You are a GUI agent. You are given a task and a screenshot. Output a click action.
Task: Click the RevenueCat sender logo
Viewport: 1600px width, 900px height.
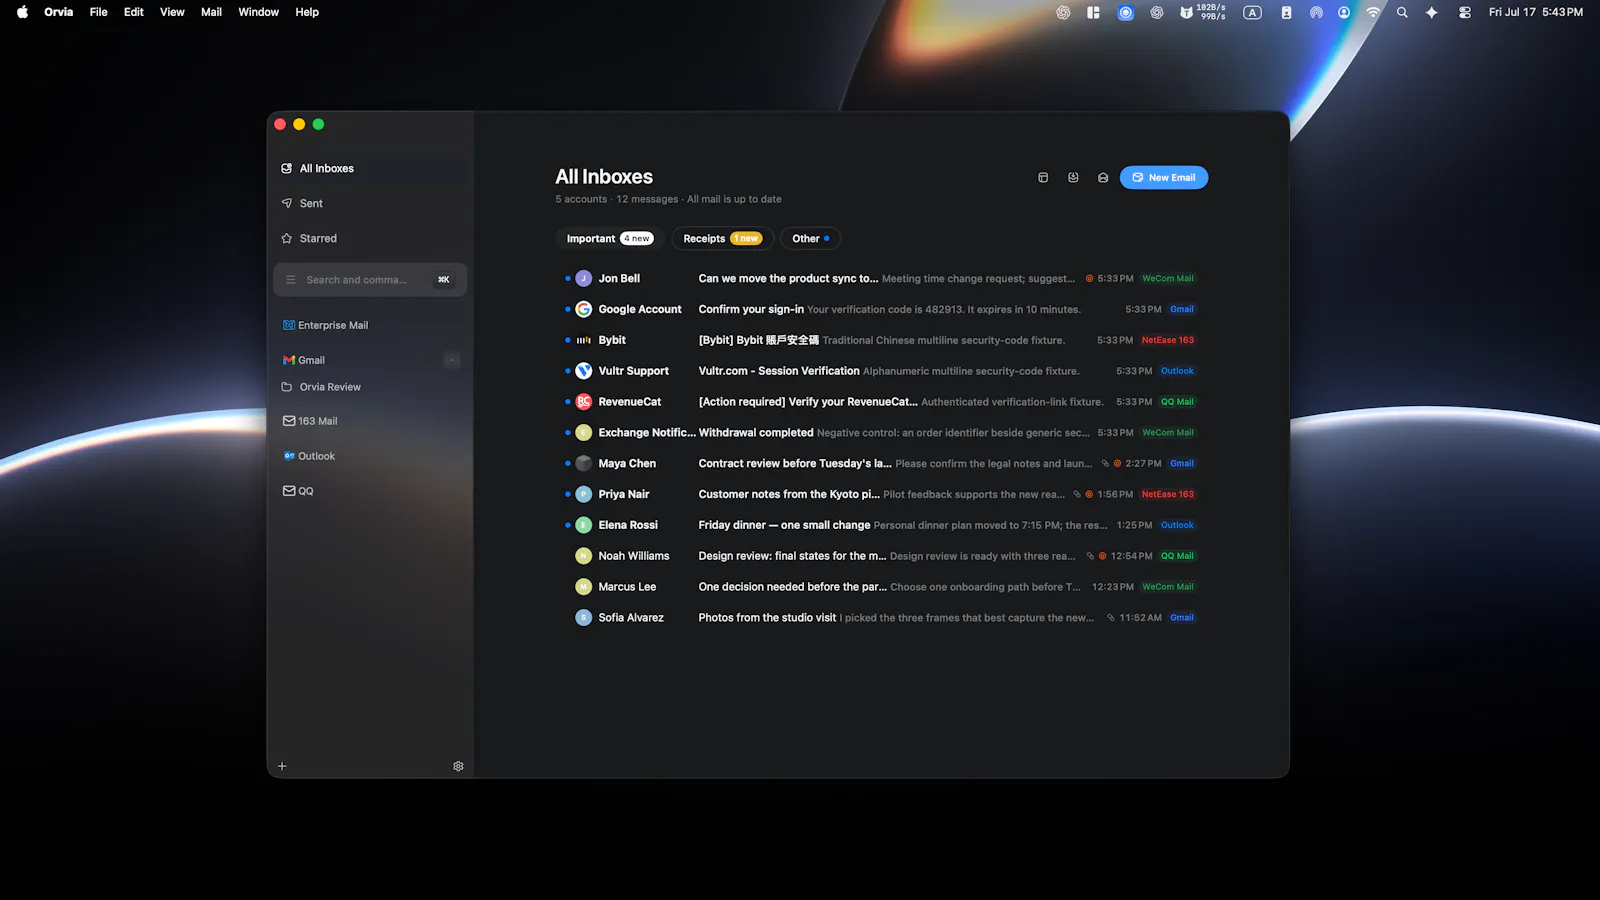tap(584, 402)
